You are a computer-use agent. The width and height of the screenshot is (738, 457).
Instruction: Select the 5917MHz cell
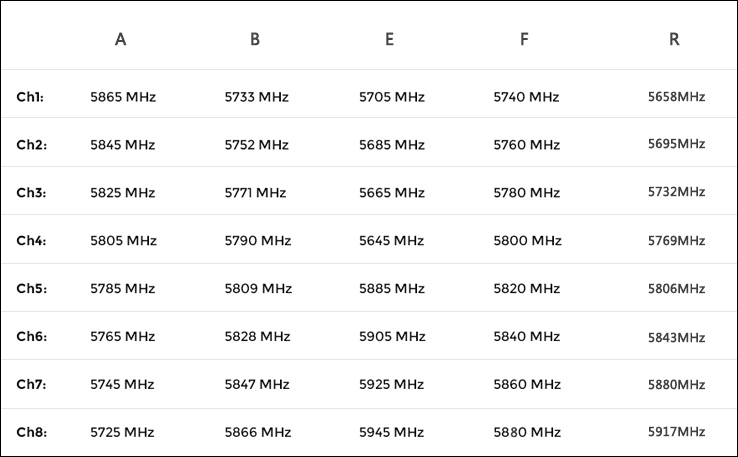(x=676, y=433)
